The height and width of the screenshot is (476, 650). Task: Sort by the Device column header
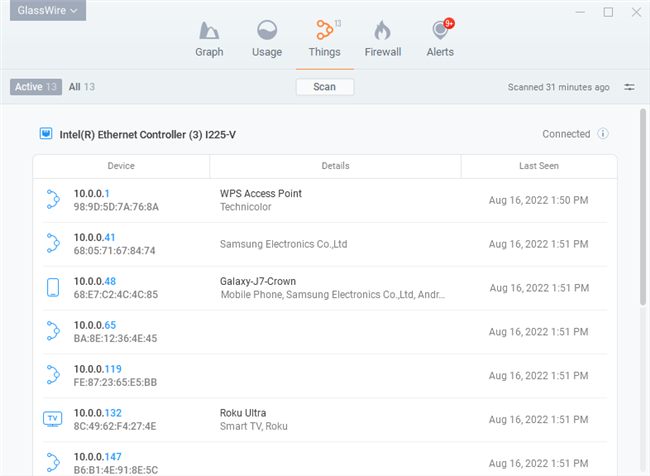point(121,166)
